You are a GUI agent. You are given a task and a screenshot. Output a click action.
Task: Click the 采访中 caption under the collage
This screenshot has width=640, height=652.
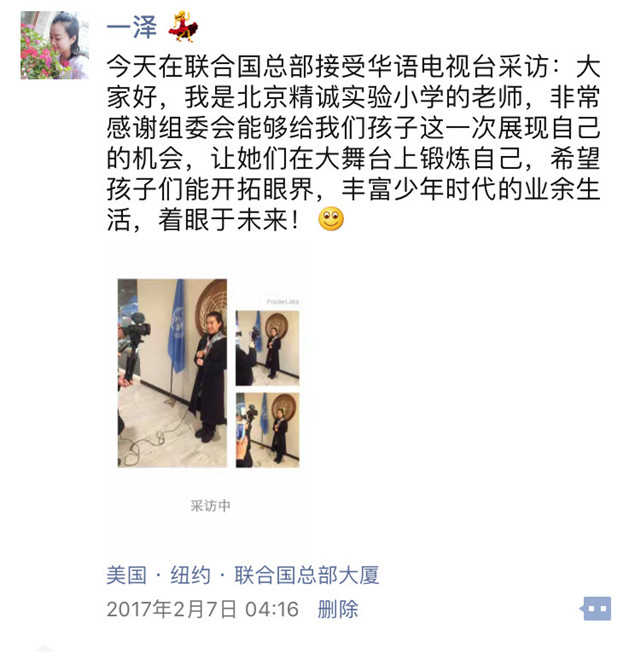click(210, 506)
